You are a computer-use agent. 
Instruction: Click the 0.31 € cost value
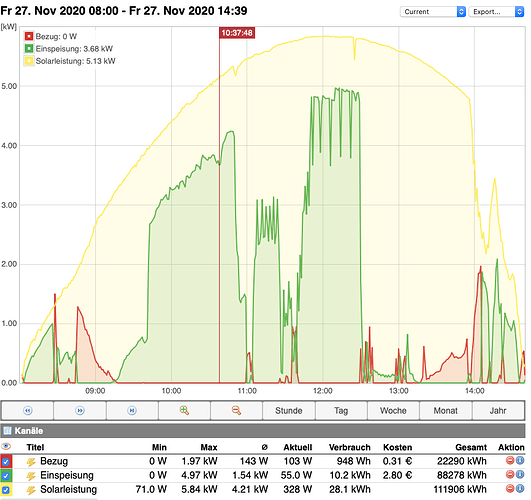click(x=397, y=461)
